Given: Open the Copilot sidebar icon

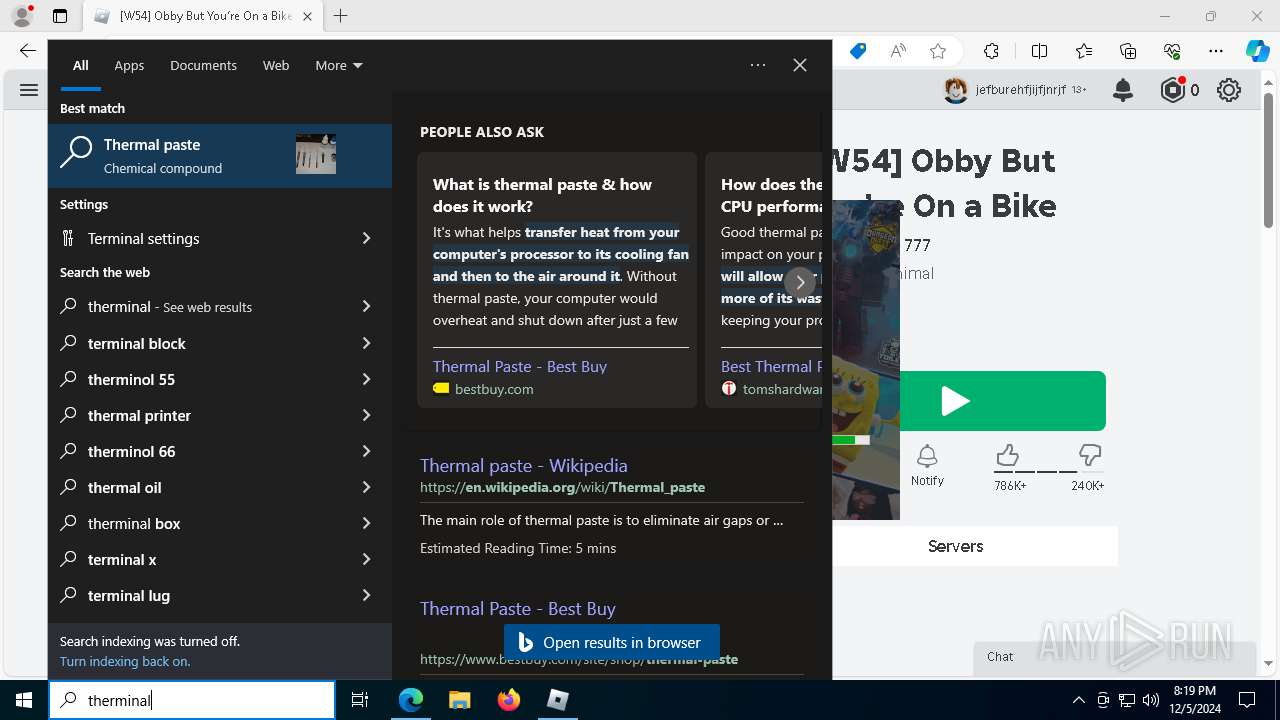Looking at the screenshot, I should (x=1257, y=51).
